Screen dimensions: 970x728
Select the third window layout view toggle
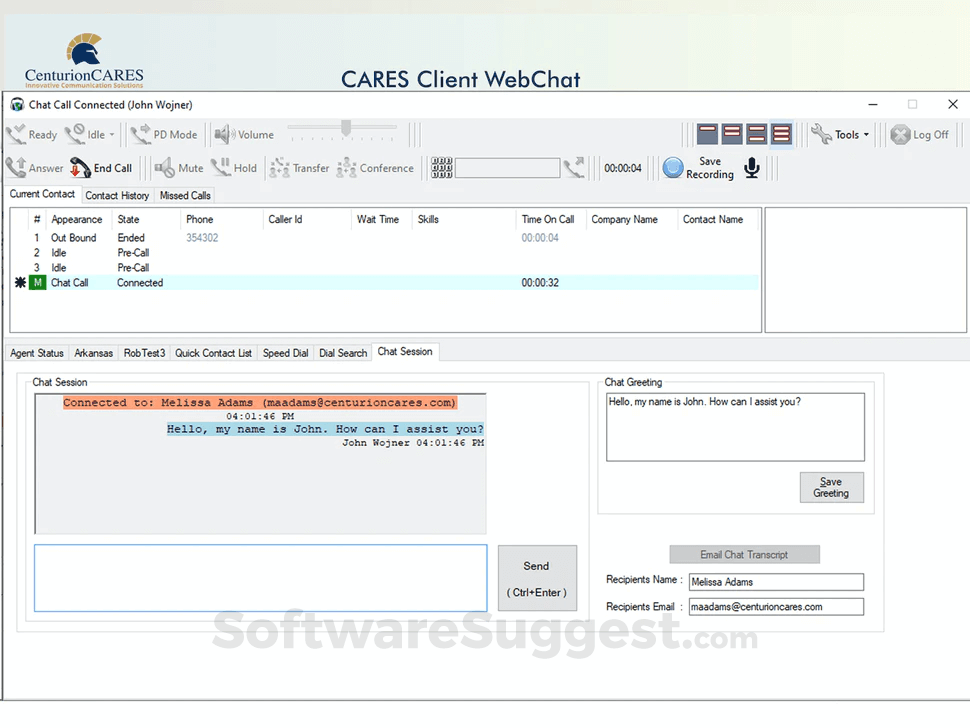coord(758,134)
